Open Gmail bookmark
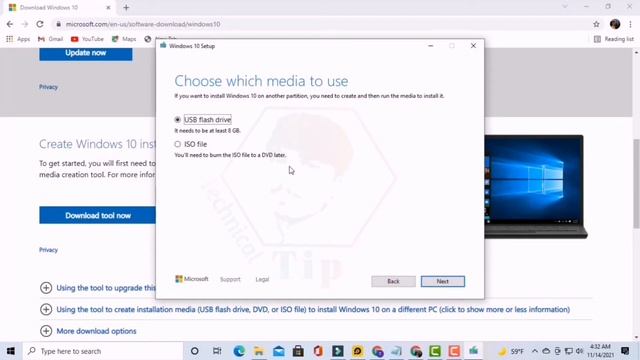Screen dimensions: 640x360 (50, 39)
